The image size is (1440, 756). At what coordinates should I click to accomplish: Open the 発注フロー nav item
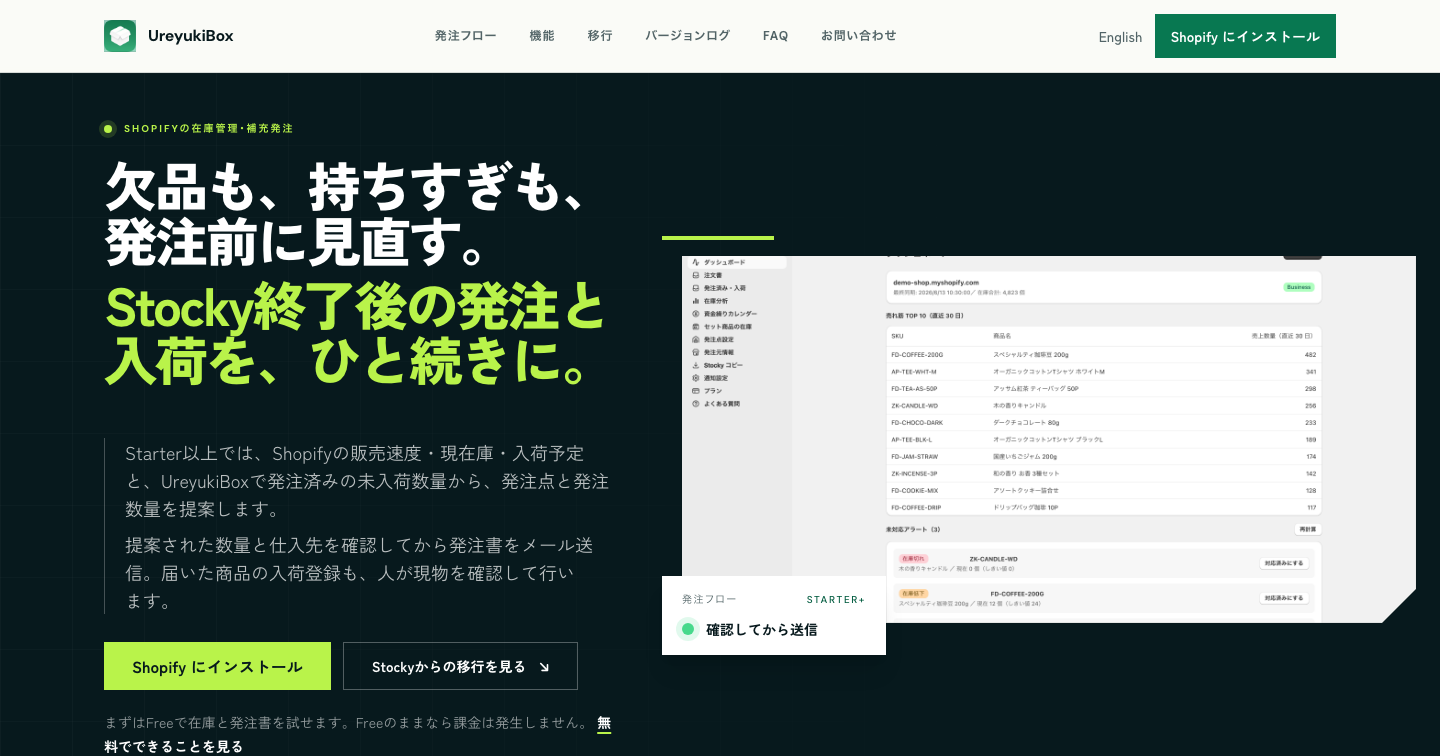point(465,36)
